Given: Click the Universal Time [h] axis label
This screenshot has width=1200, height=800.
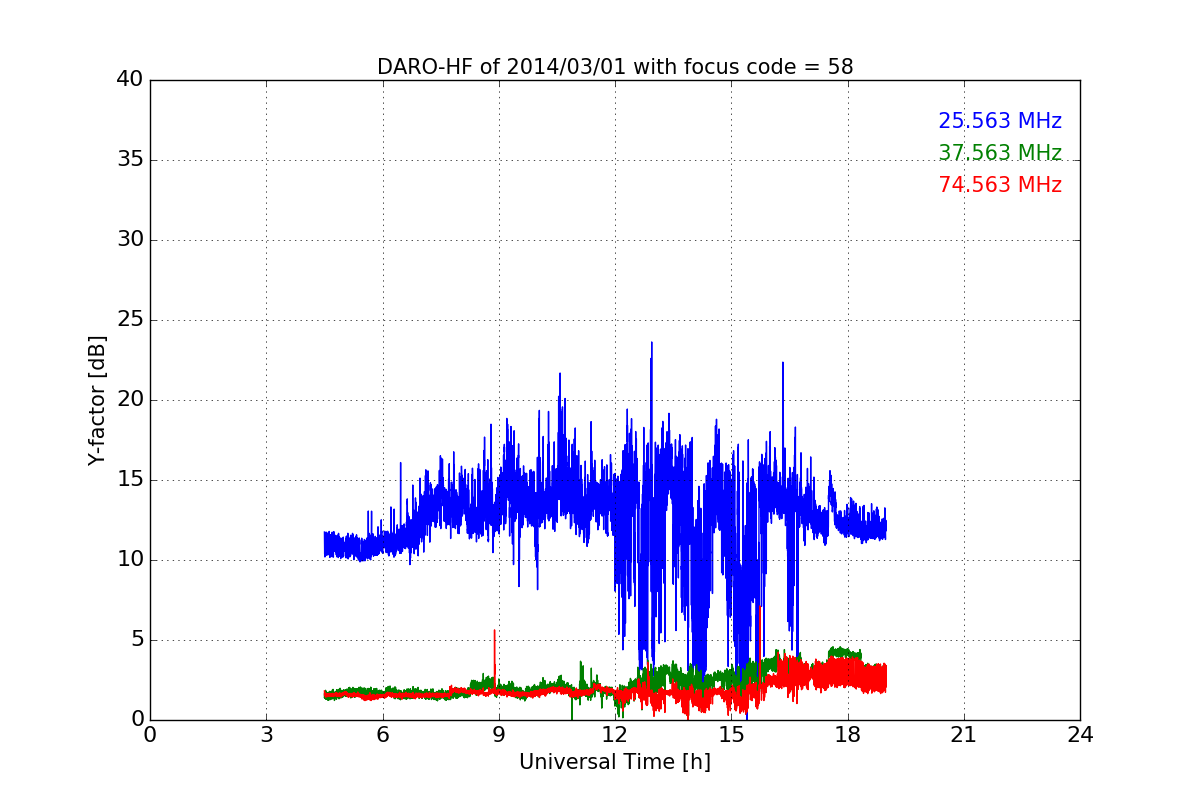Looking at the screenshot, I should point(615,762).
